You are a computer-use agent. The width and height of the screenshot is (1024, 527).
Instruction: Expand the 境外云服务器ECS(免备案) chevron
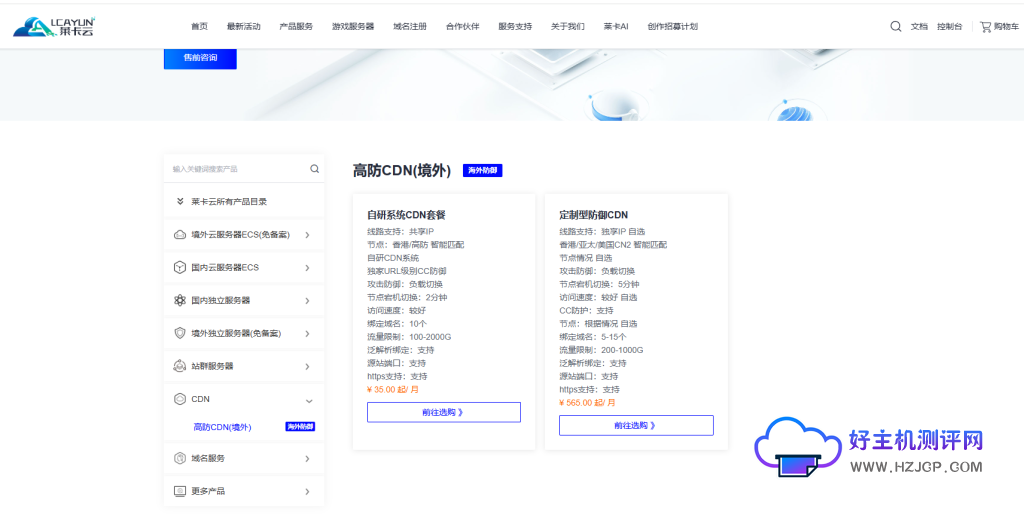pos(308,235)
